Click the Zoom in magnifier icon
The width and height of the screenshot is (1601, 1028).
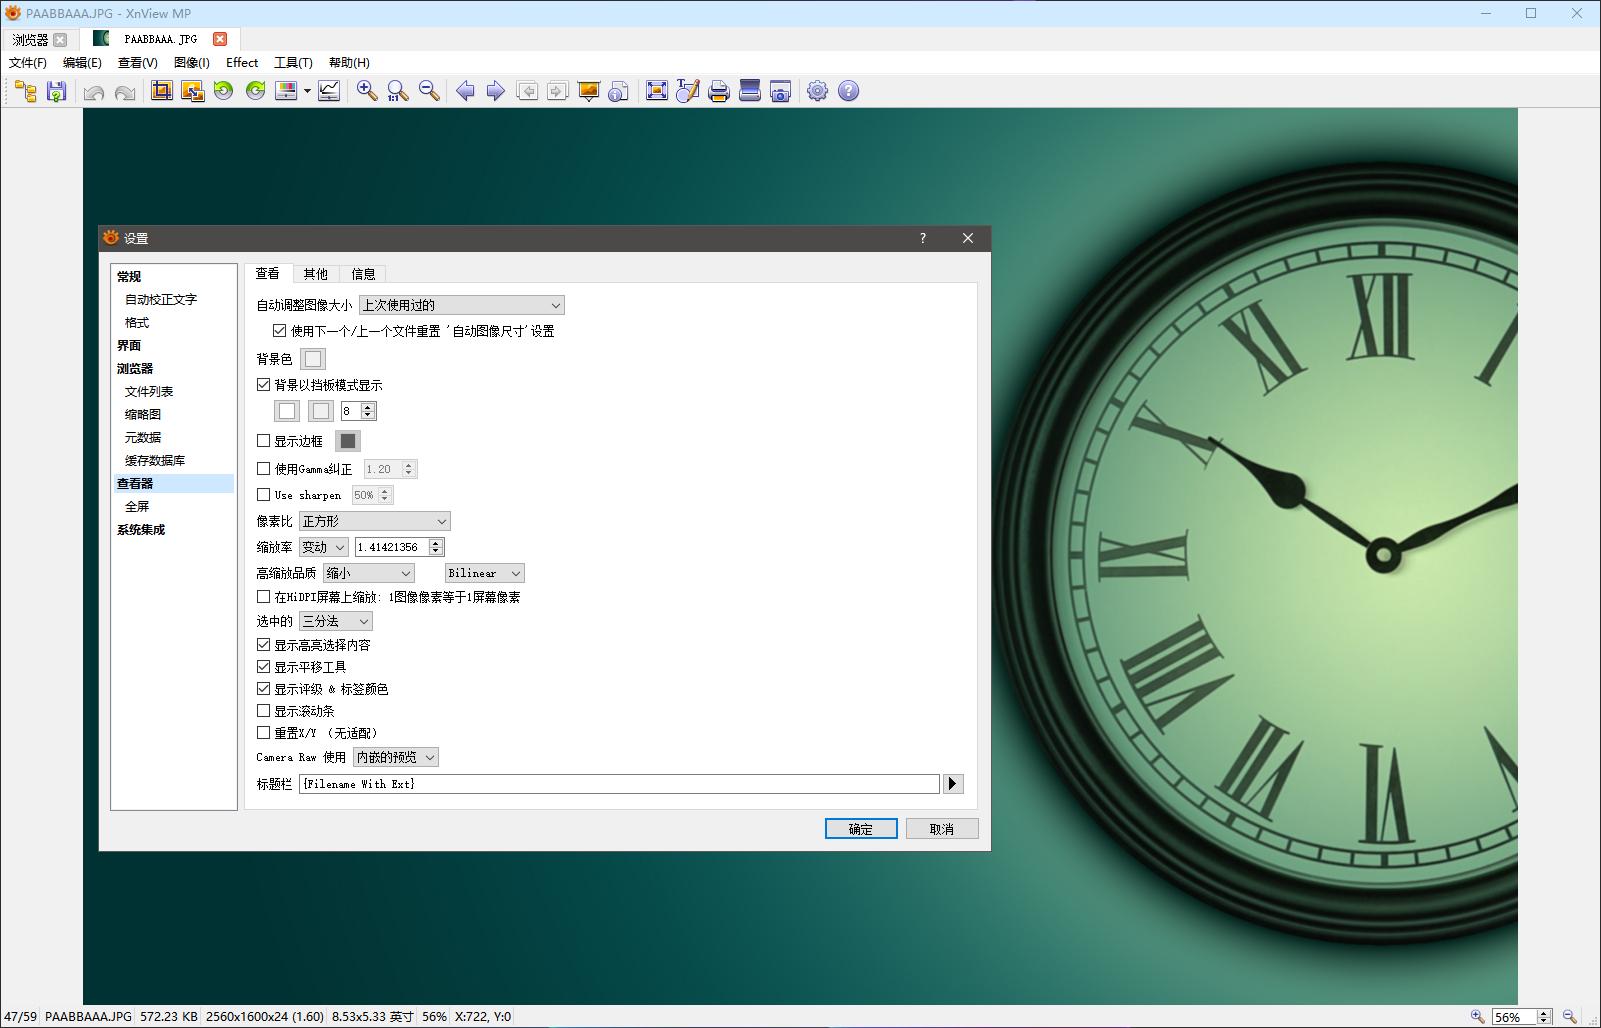[367, 91]
